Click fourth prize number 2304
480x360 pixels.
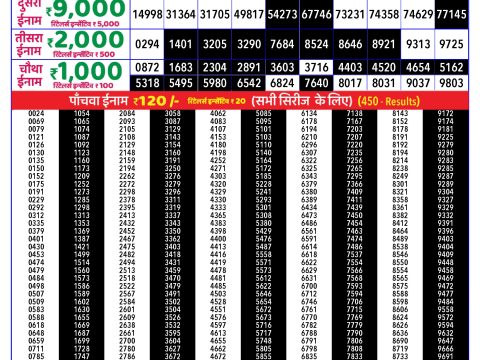215,67
